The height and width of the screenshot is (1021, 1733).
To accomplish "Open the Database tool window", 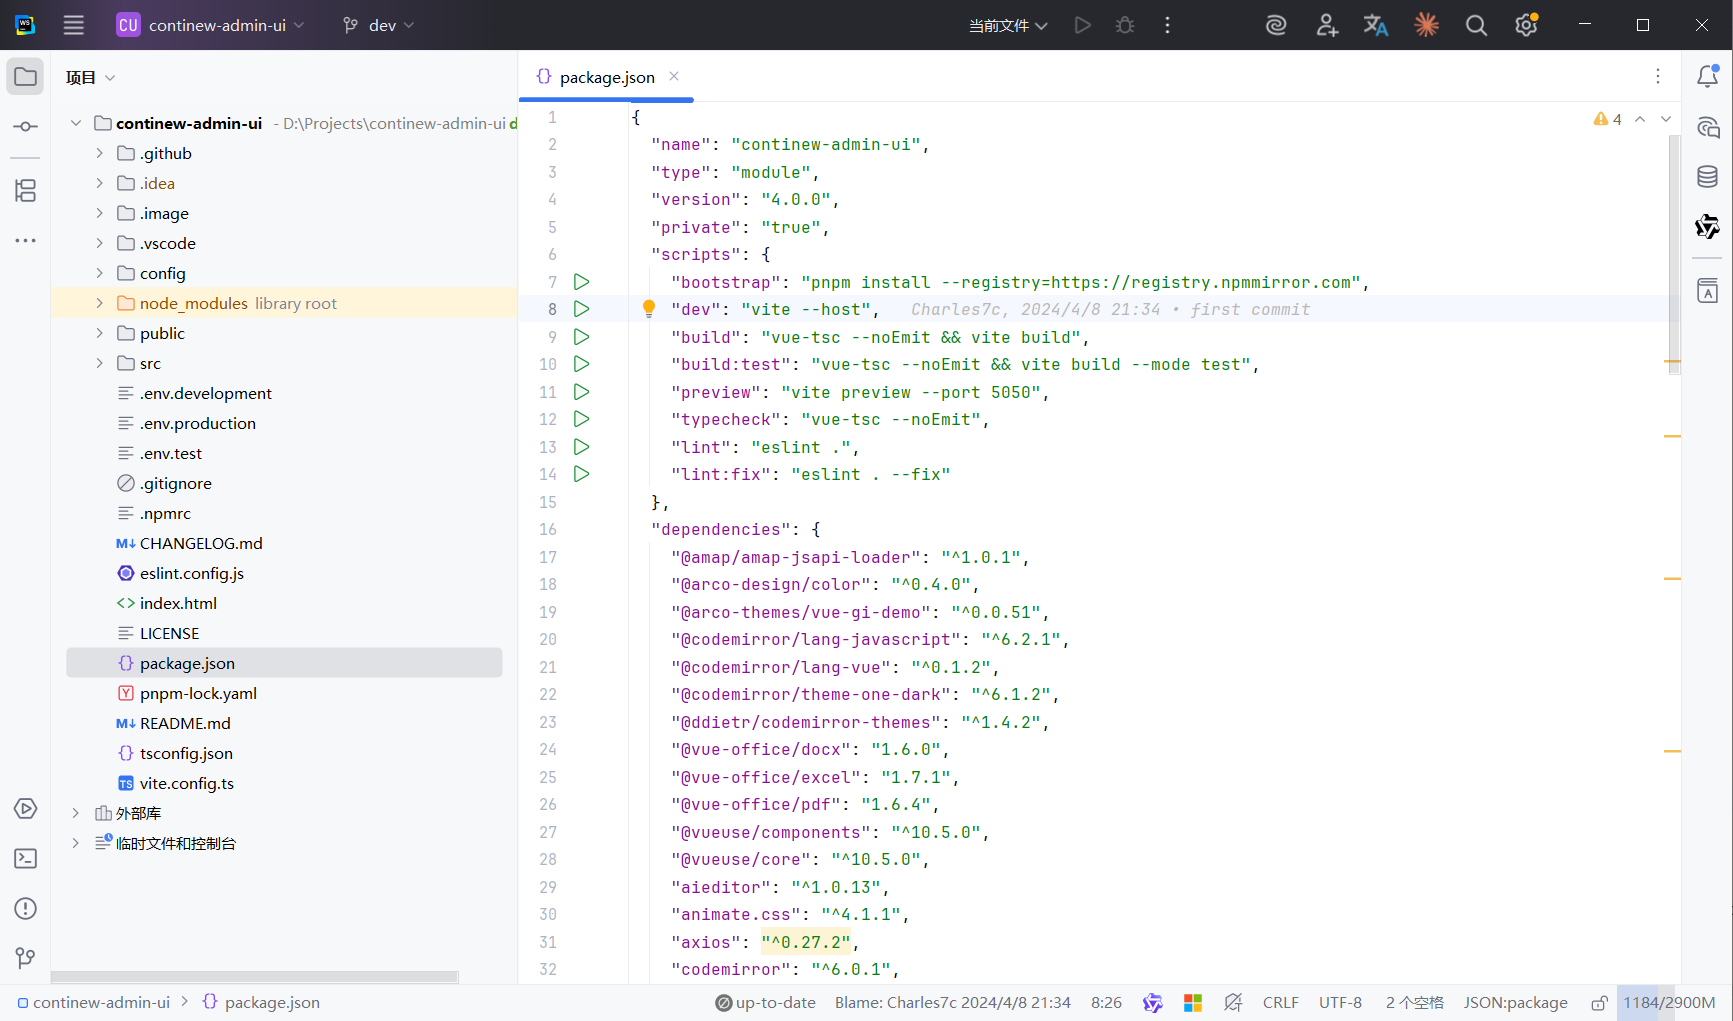I will click(1708, 177).
